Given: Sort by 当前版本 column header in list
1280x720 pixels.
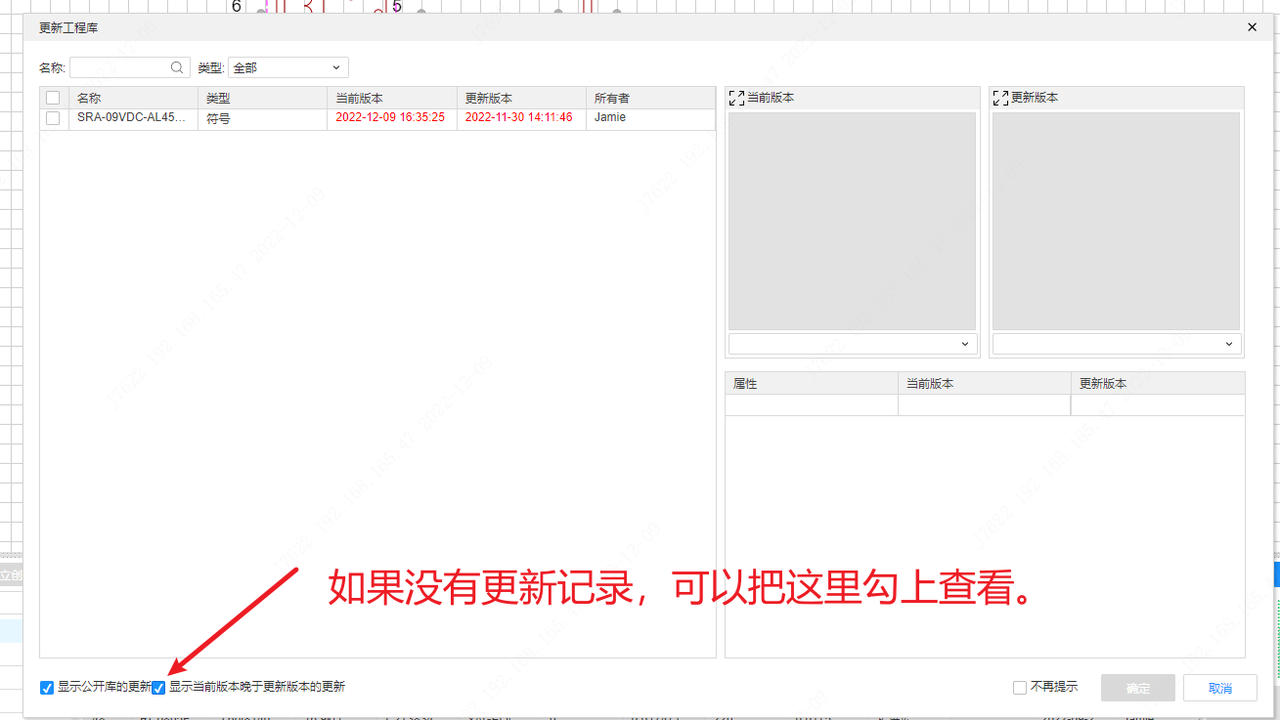Looking at the screenshot, I should tap(392, 98).
